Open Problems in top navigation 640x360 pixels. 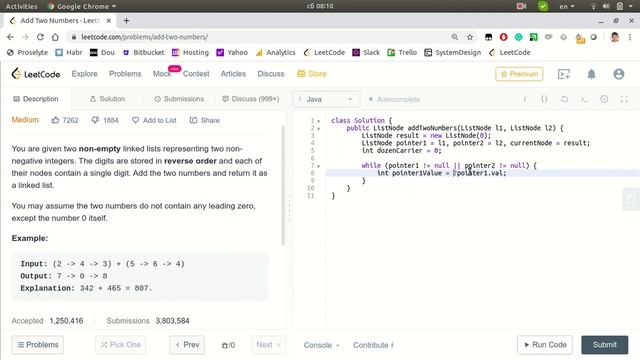click(x=125, y=74)
